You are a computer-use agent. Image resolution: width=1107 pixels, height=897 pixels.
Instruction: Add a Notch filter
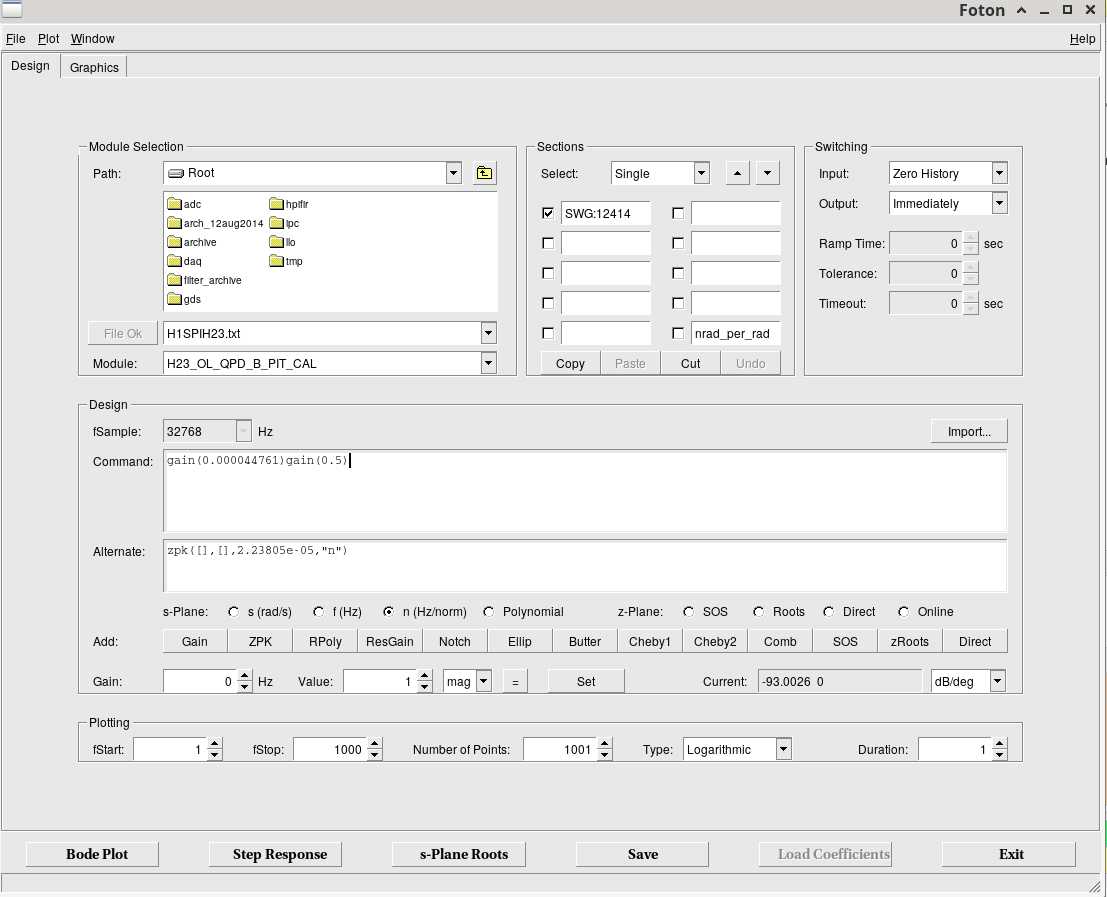point(455,642)
